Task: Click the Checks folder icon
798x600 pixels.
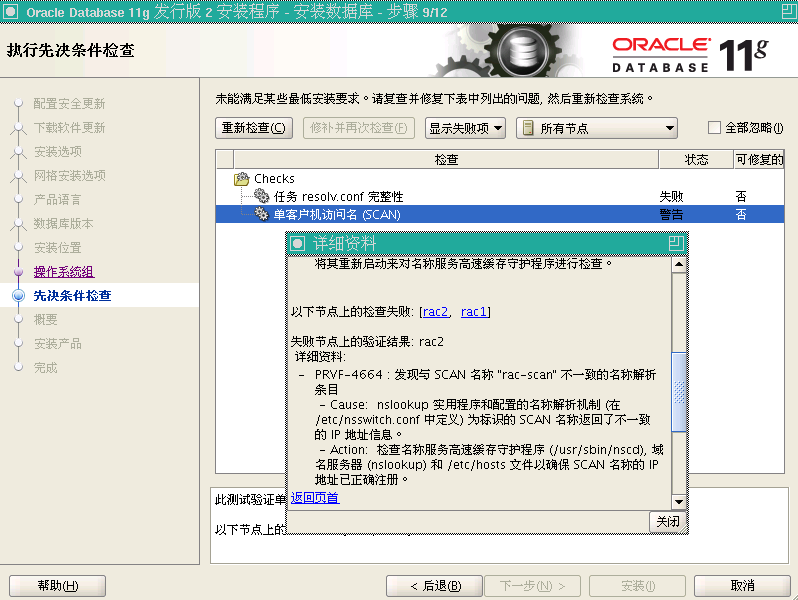Action: (x=242, y=179)
